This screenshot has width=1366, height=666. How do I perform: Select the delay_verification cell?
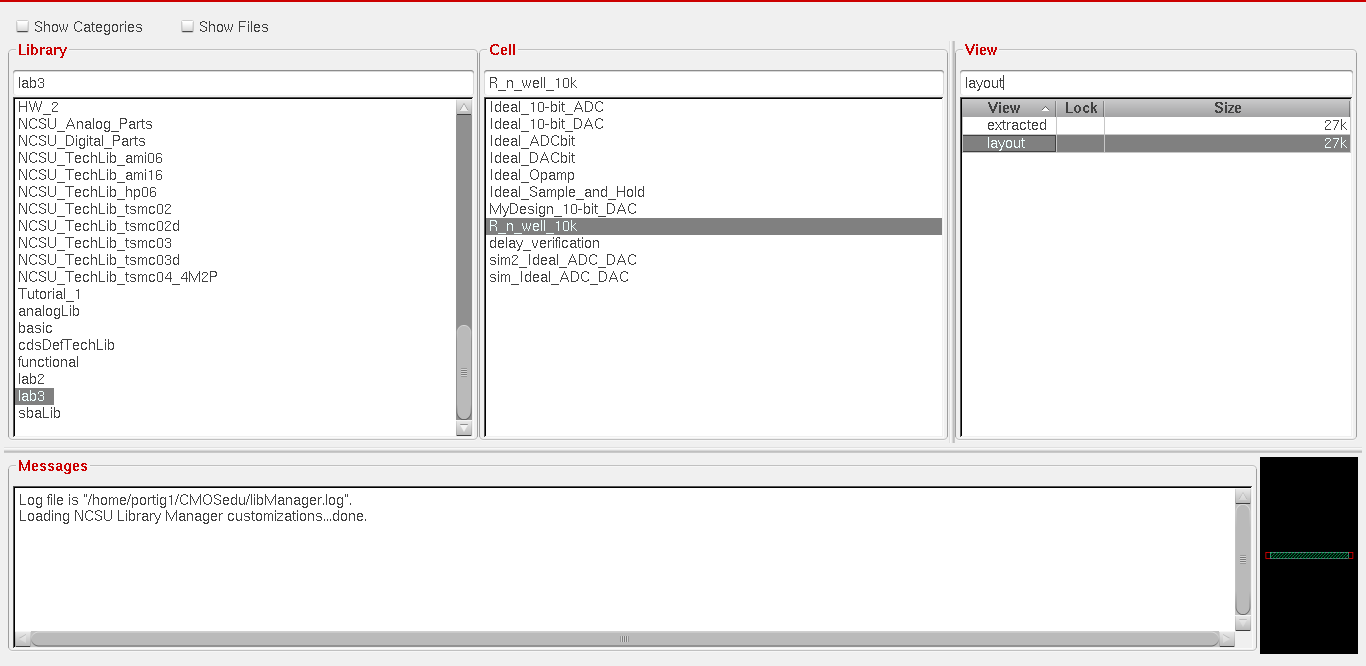pyautogui.click(x=544, y=243)
